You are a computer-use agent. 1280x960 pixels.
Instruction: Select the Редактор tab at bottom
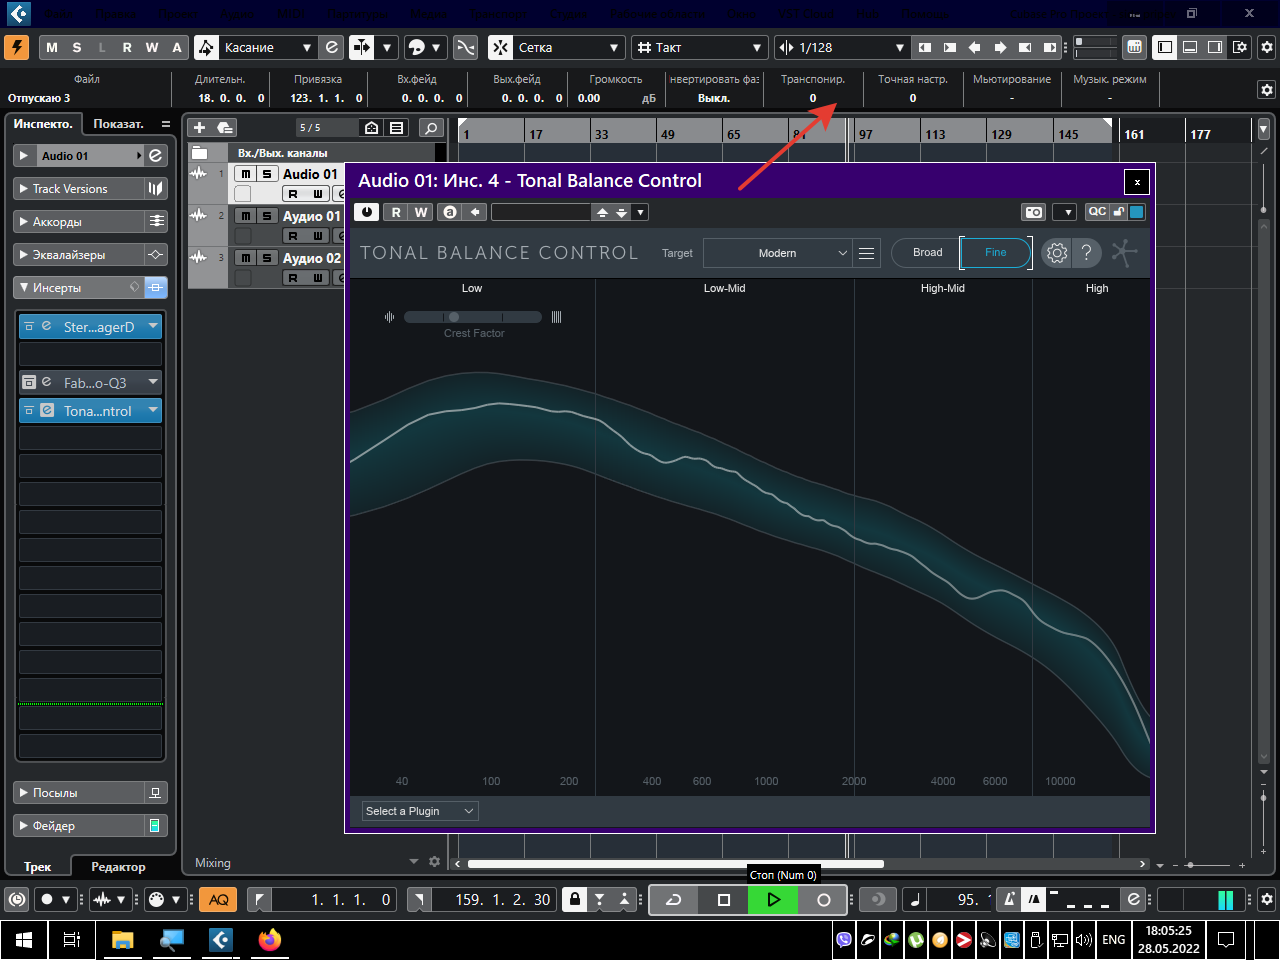(x=118, y=867)
